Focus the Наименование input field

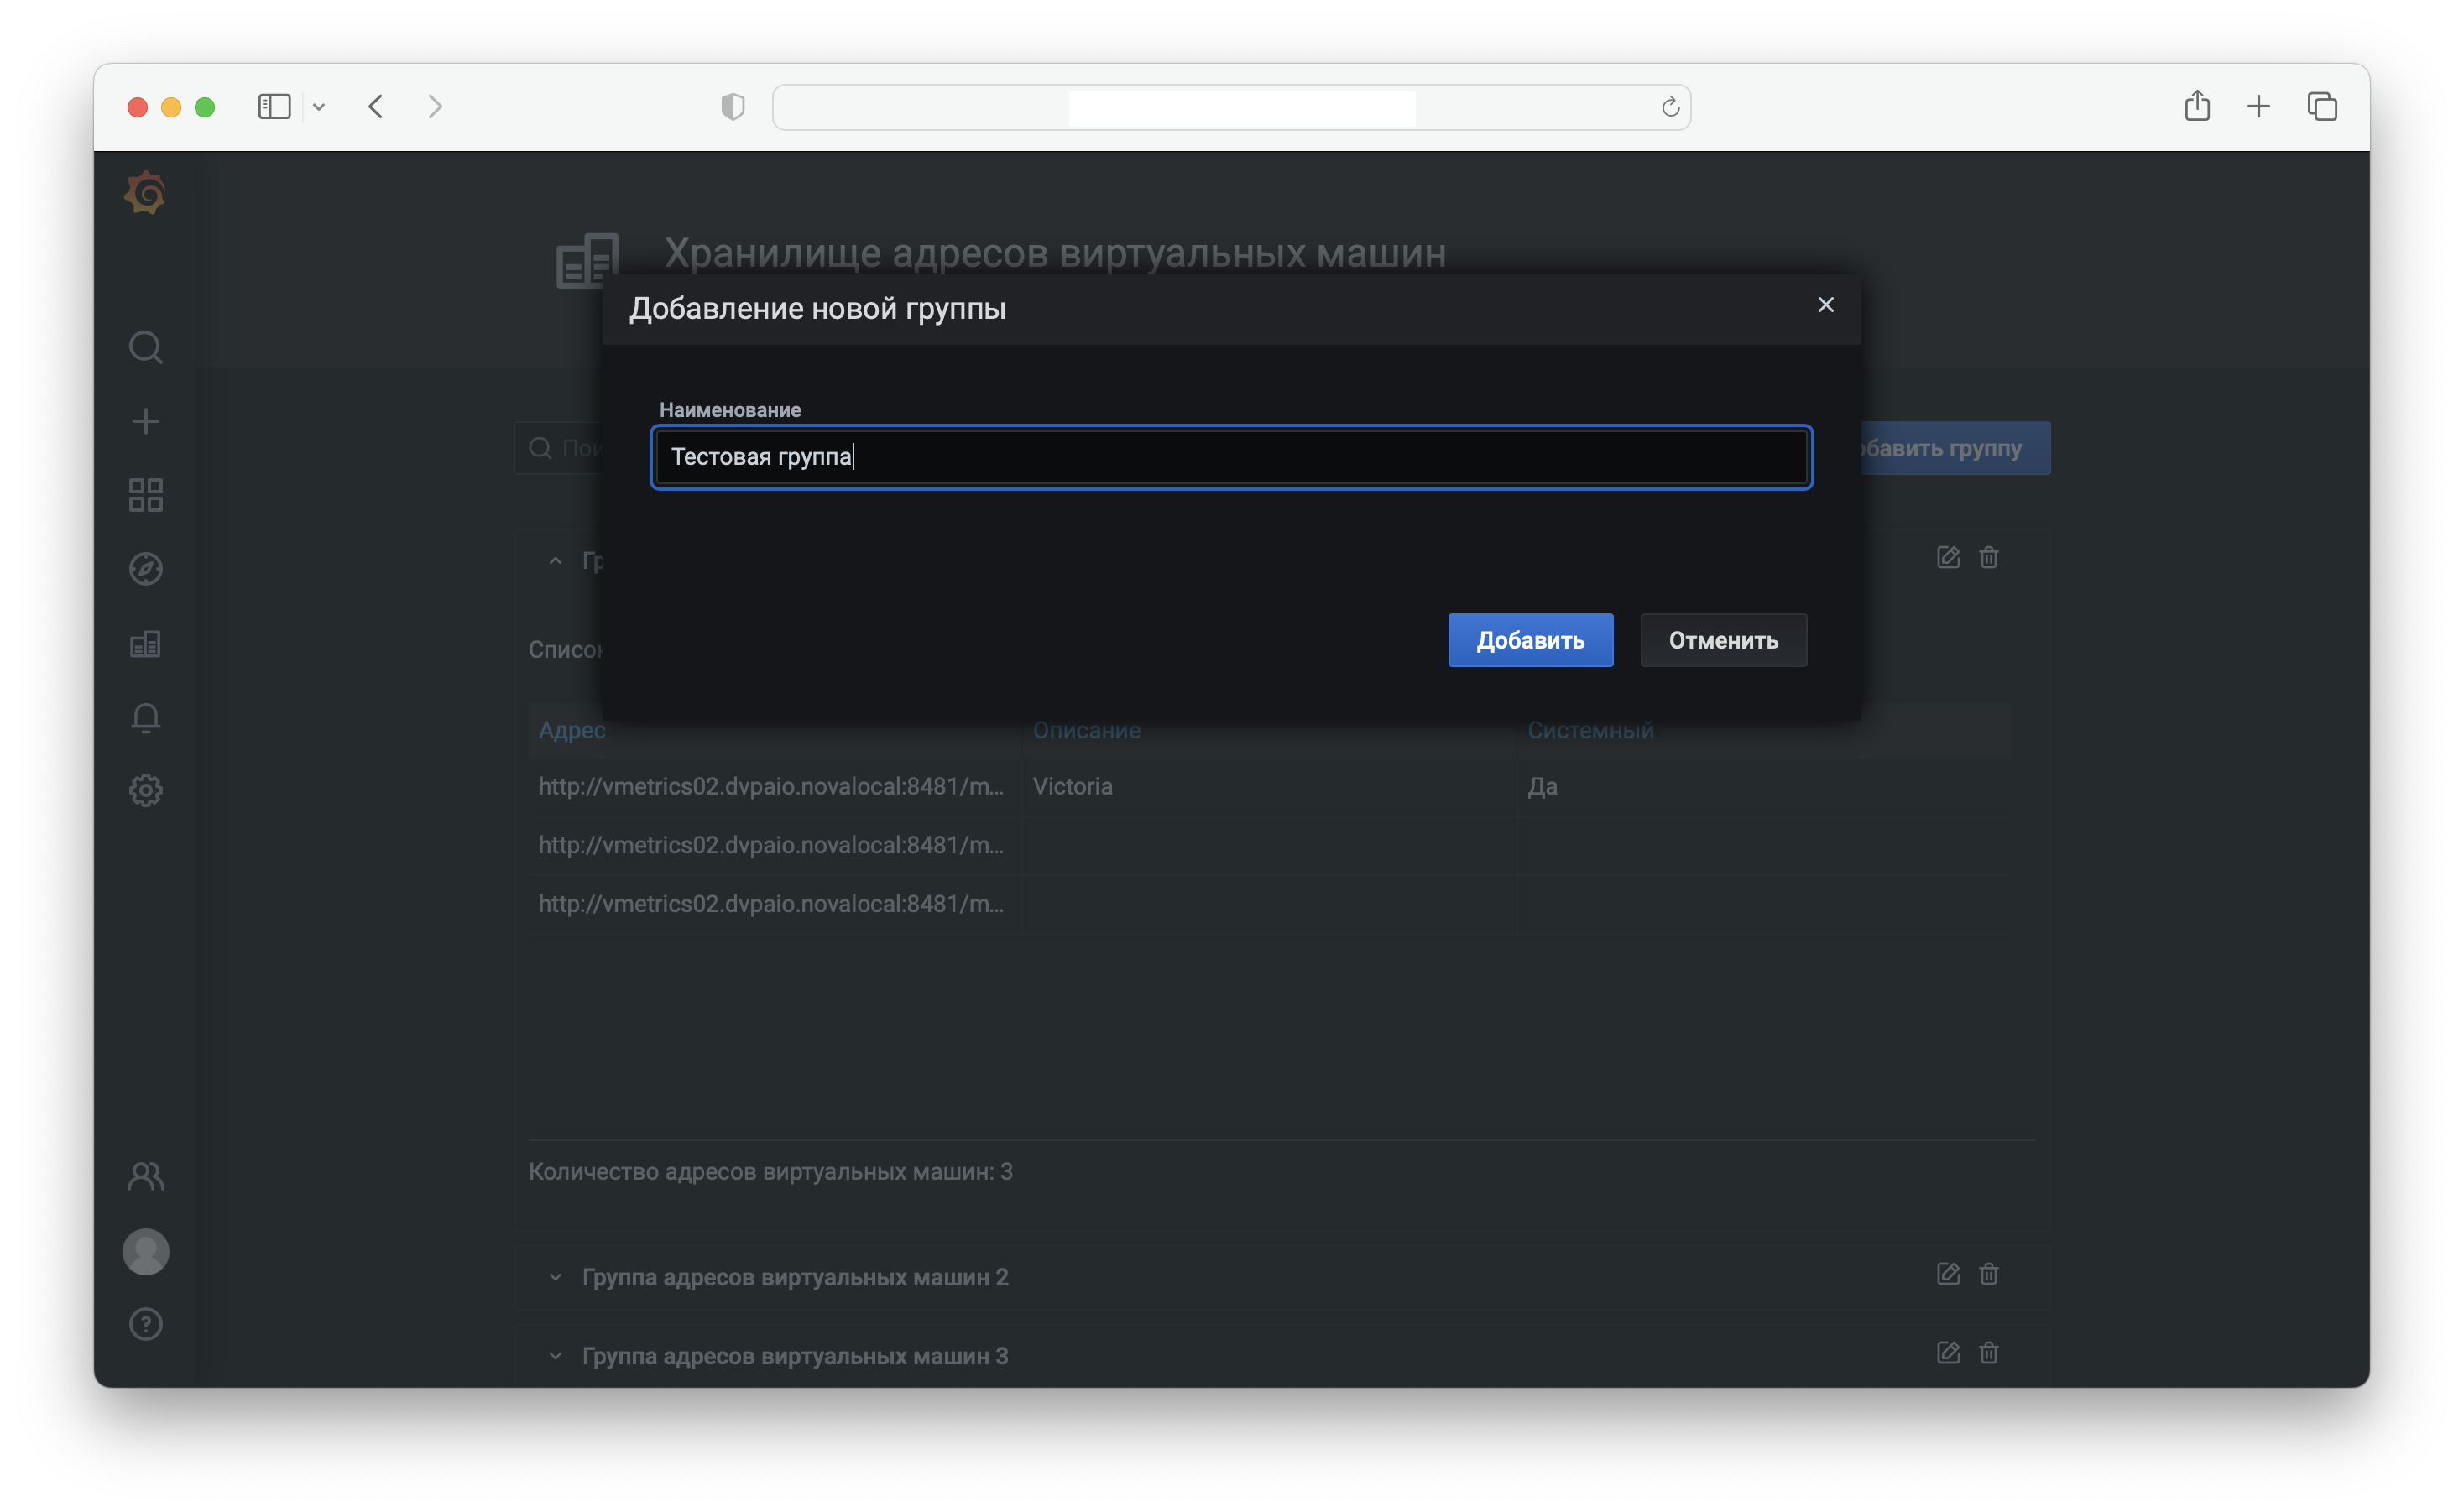[1231, 457]
